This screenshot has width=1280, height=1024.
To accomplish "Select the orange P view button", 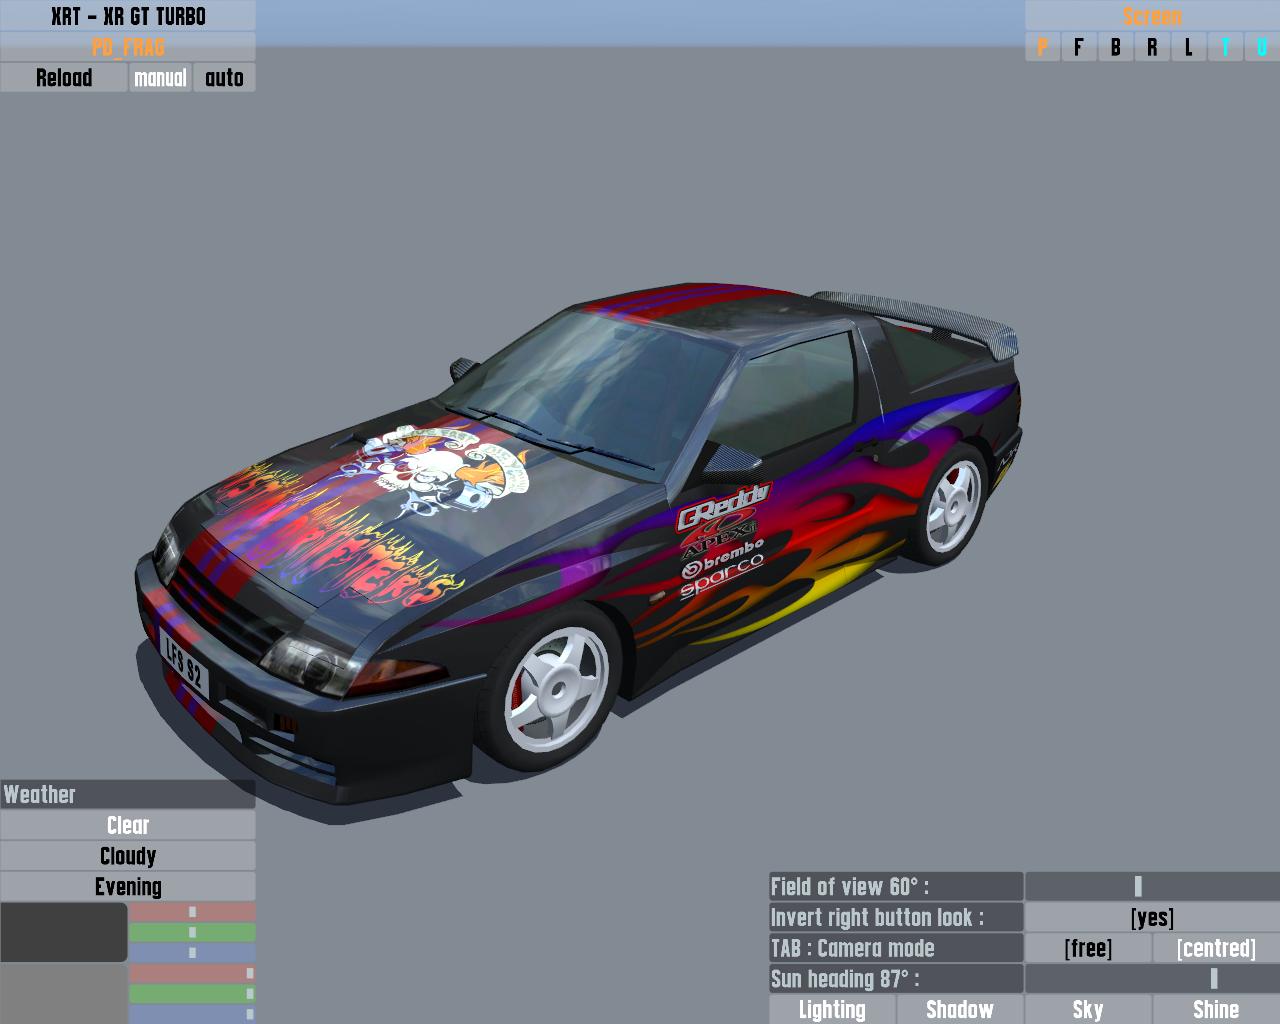I will click(x=1043, y=47).
